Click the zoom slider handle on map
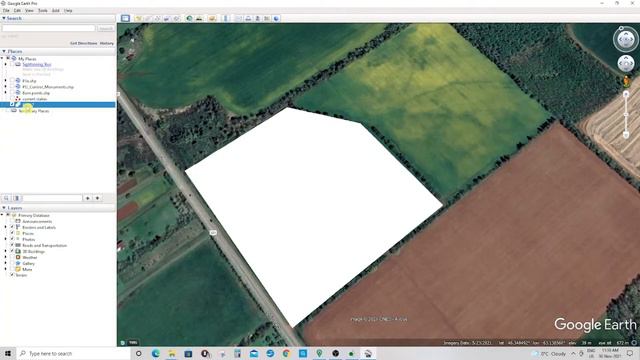 point(626,115)
